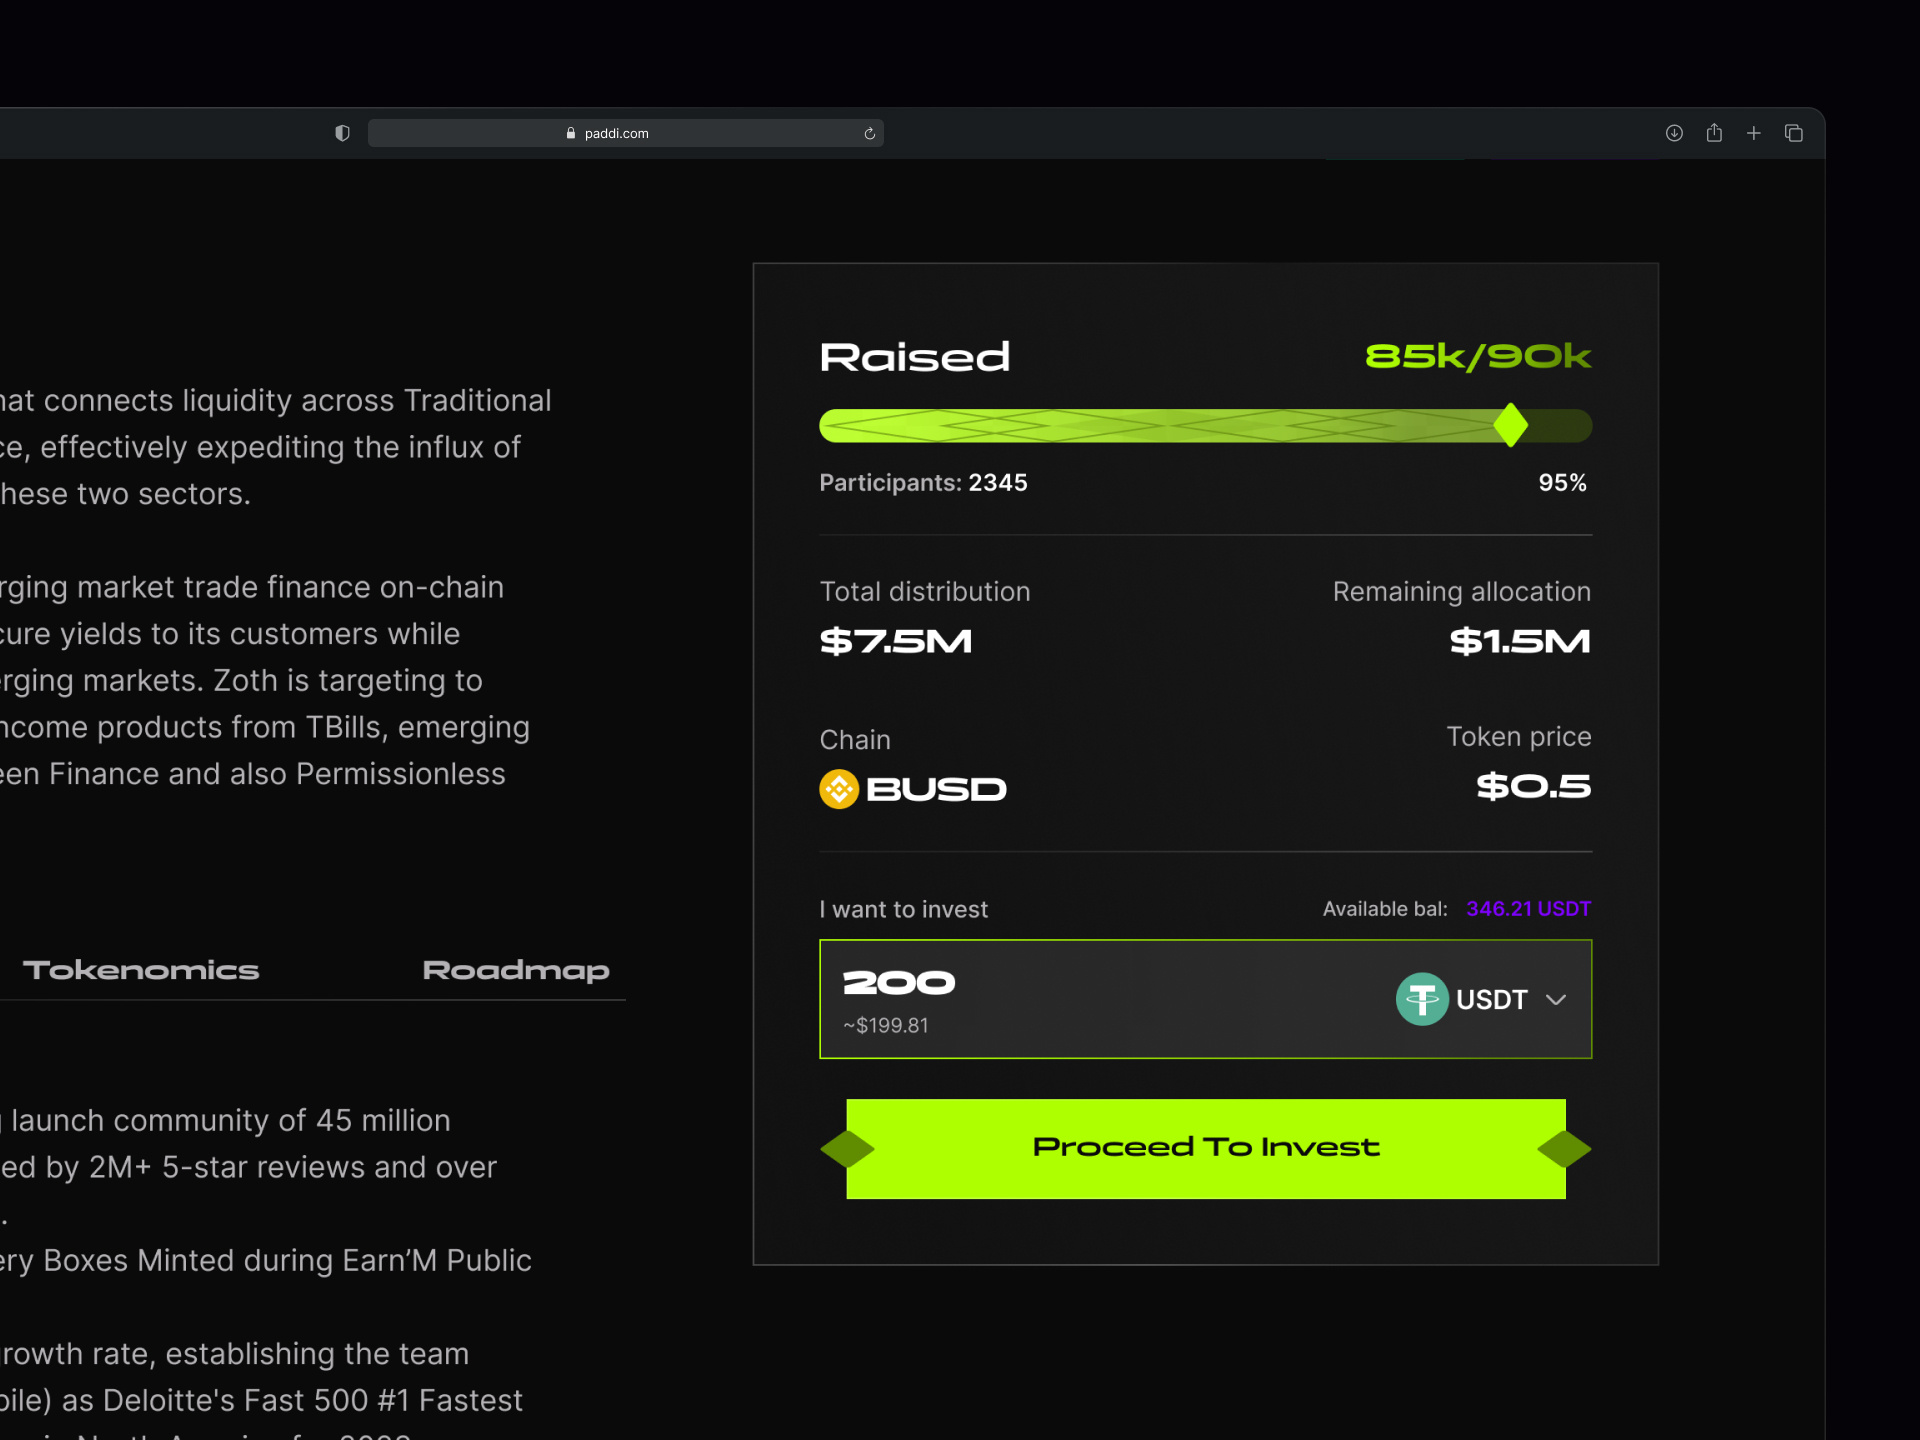
Task: Click the padlock icon in the address bar
Action: 571,132
